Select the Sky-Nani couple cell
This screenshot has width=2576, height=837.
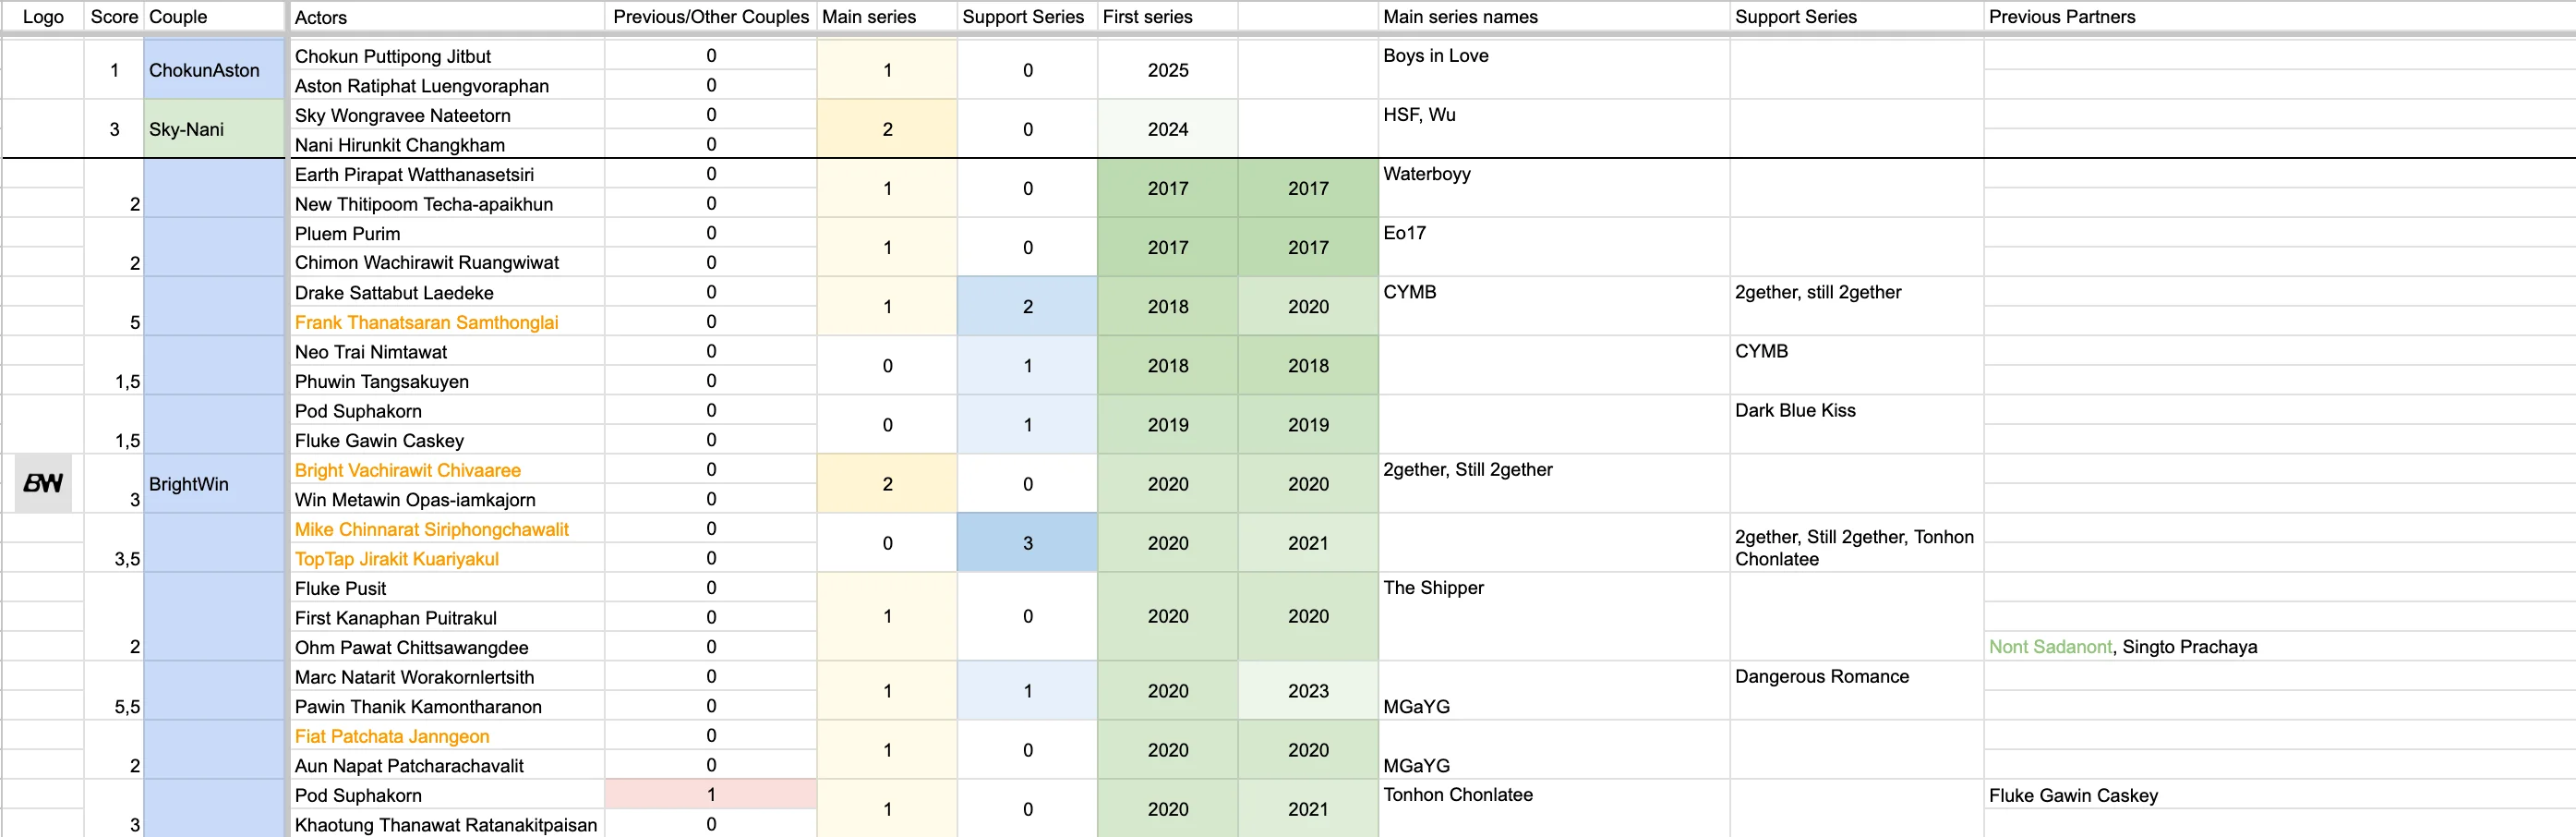point(214,129)
